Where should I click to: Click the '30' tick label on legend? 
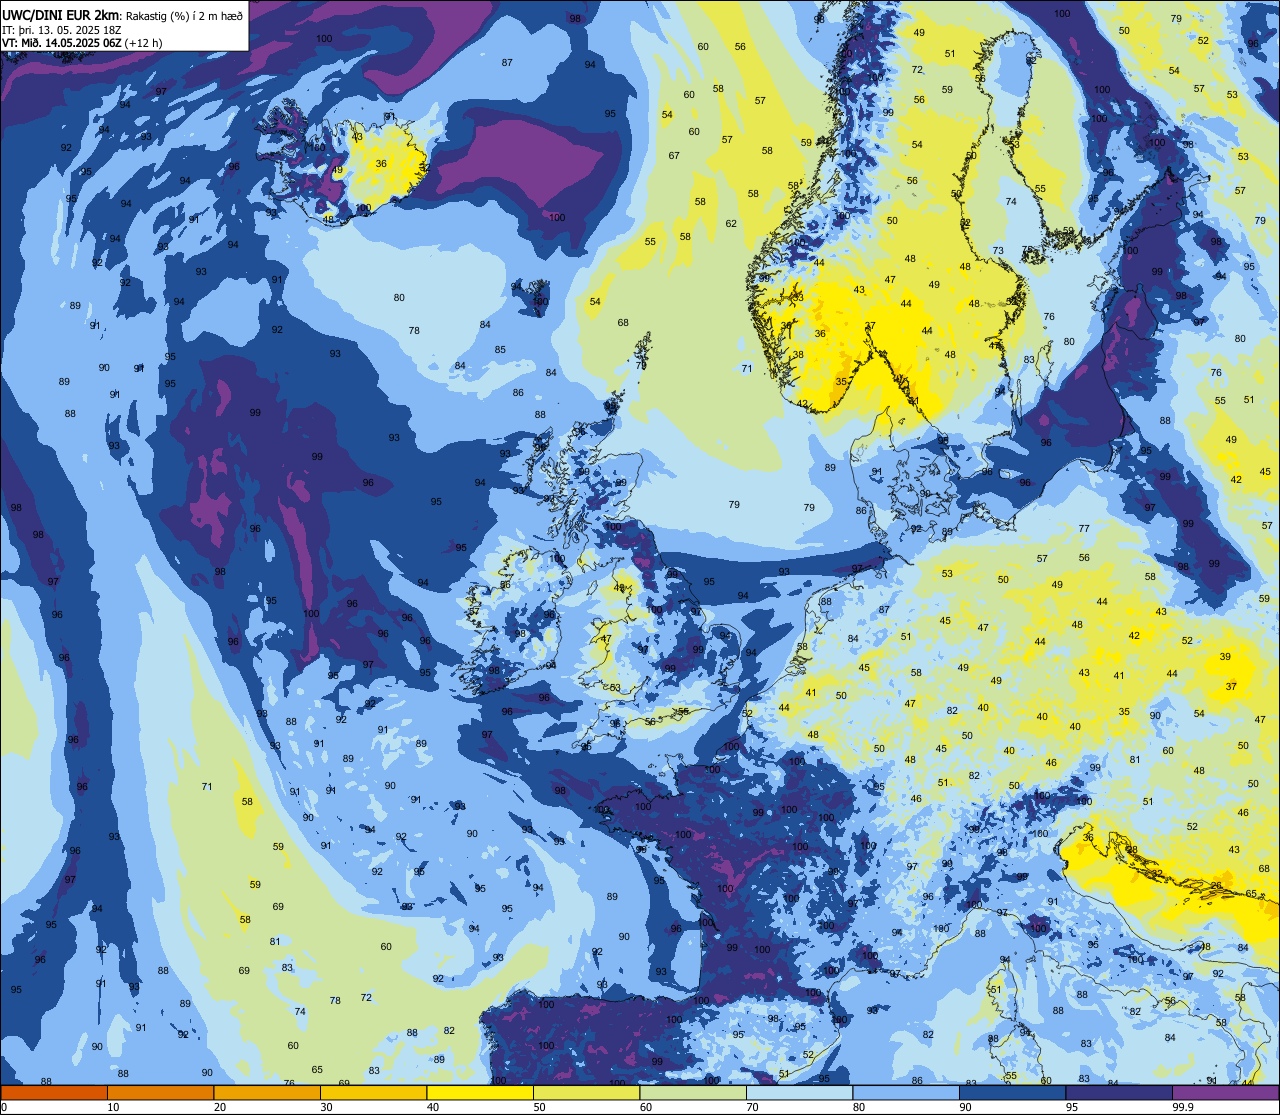(326, 1107)
